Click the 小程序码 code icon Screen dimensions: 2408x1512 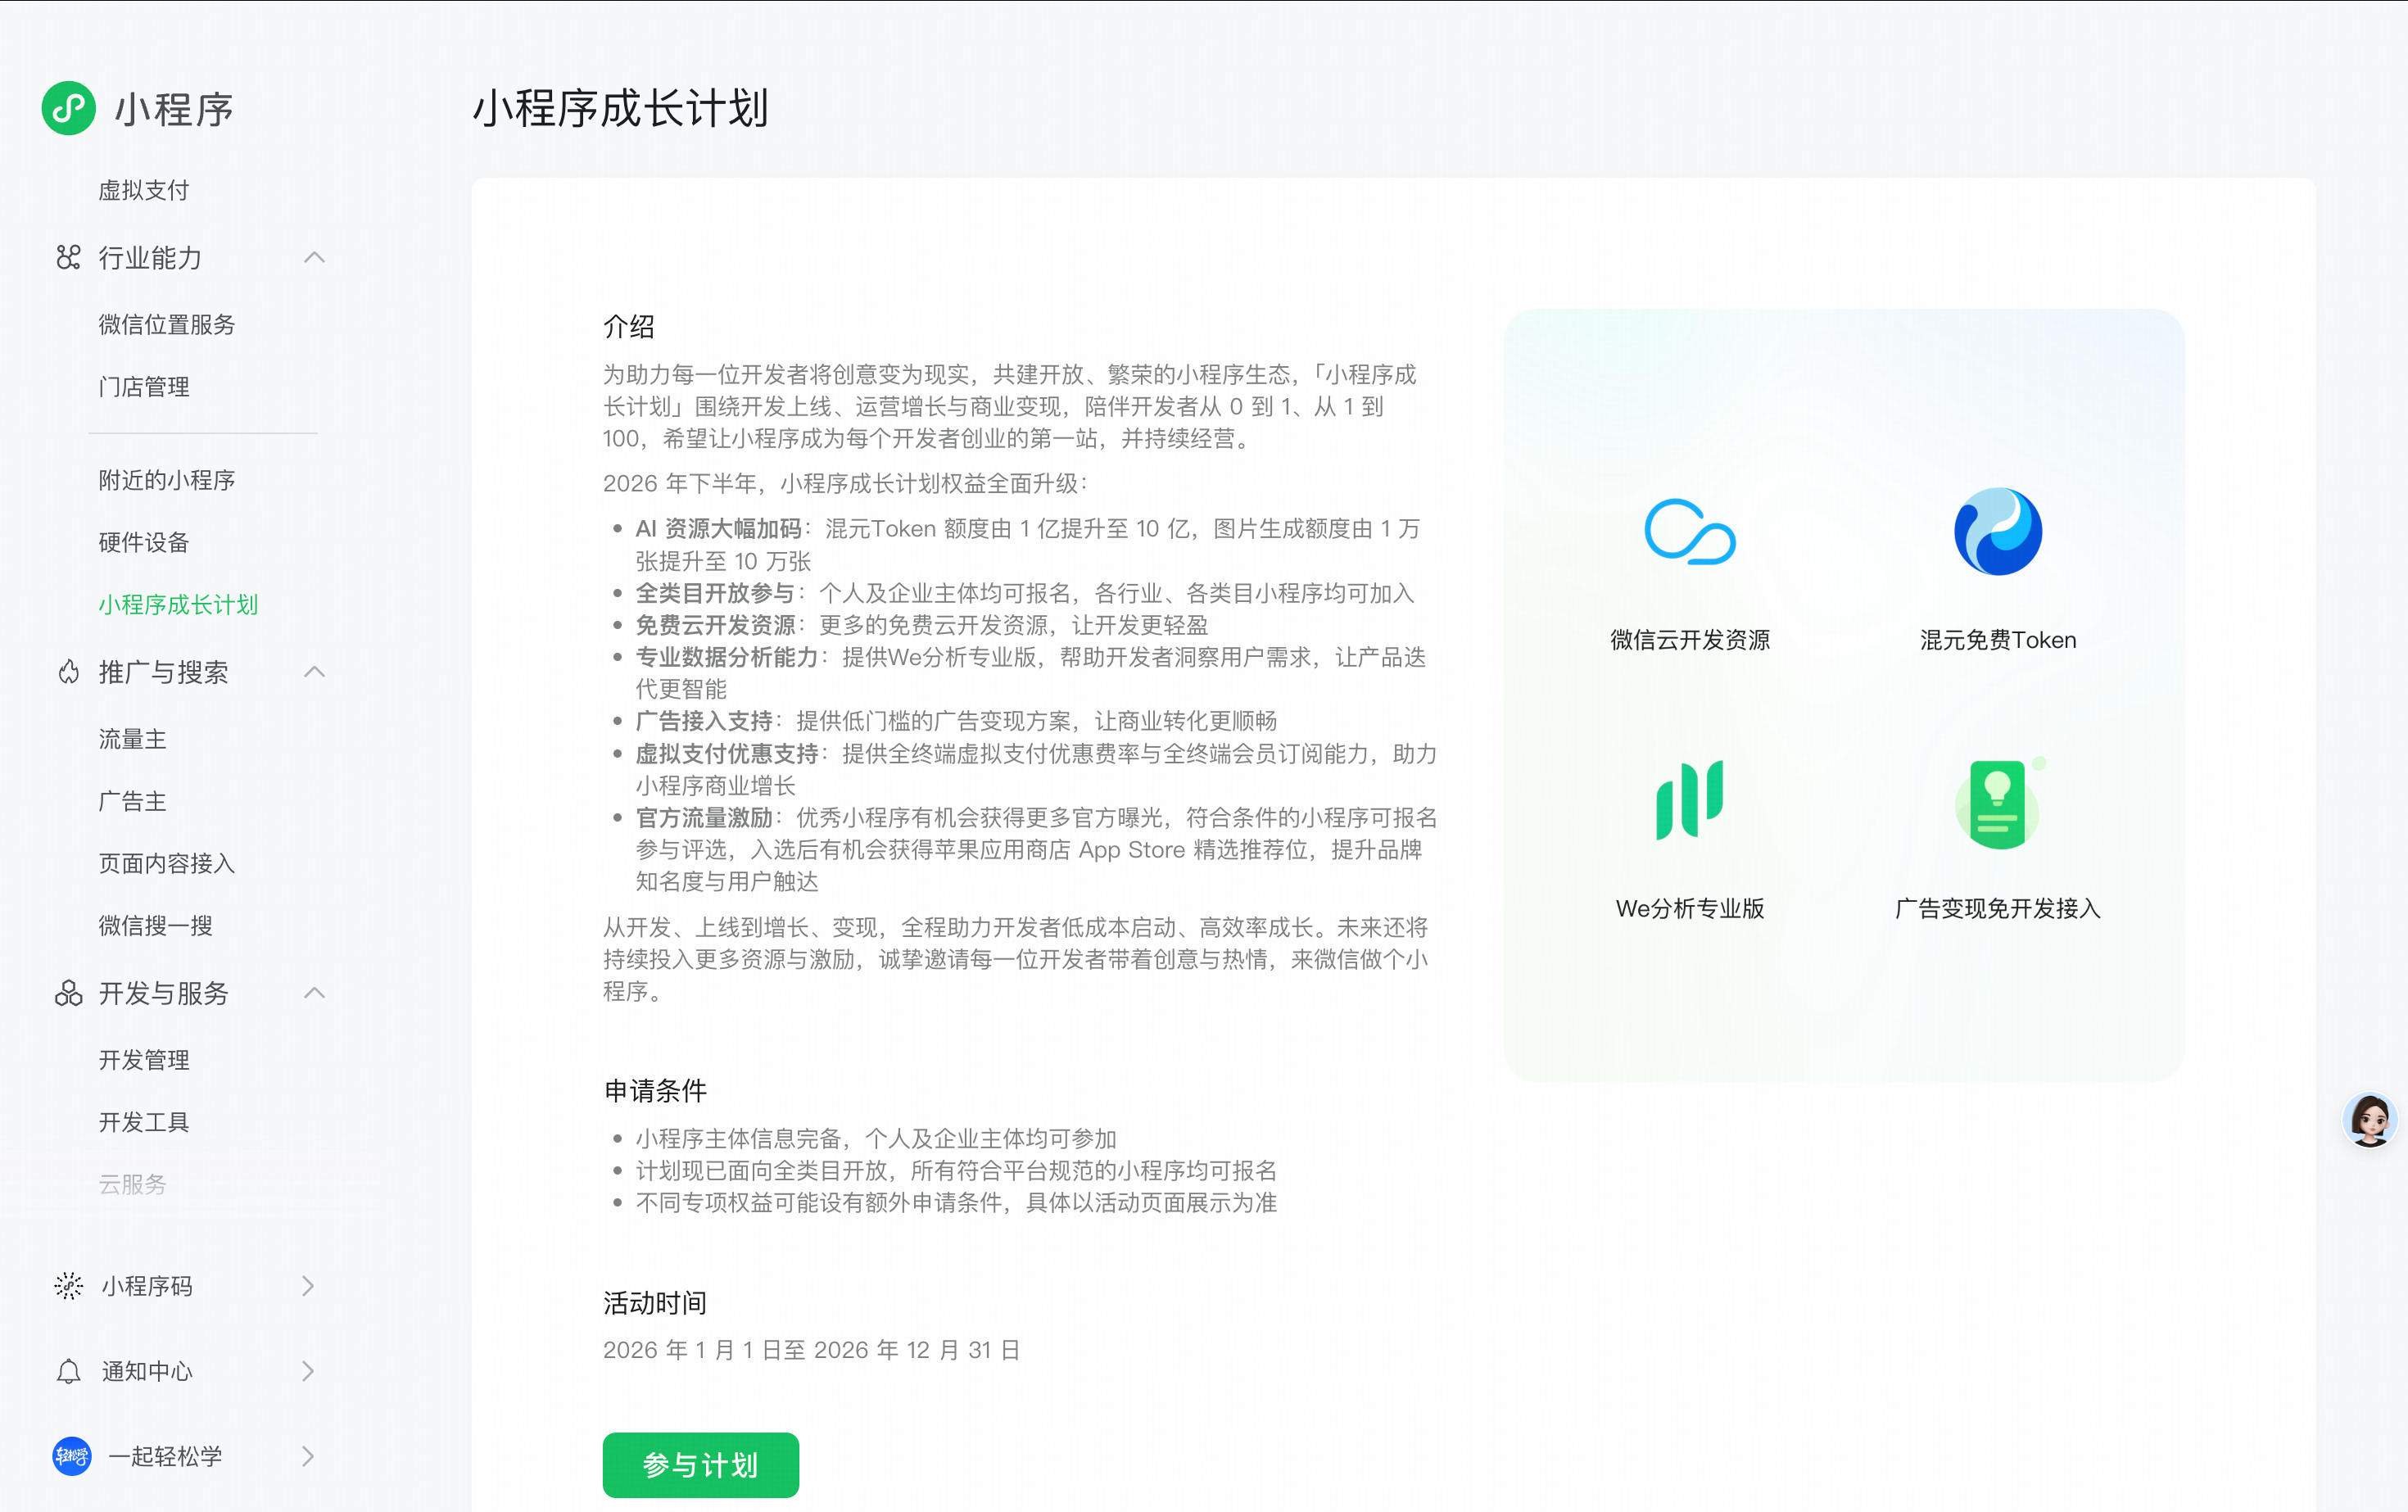68,1286
